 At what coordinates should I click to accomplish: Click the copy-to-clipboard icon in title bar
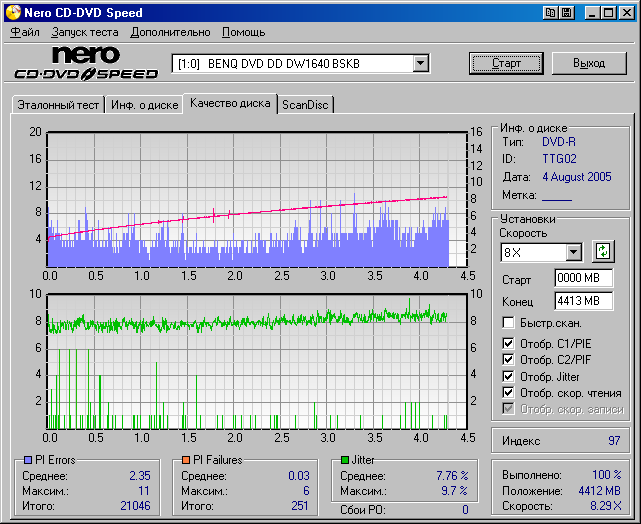point(550,13)
